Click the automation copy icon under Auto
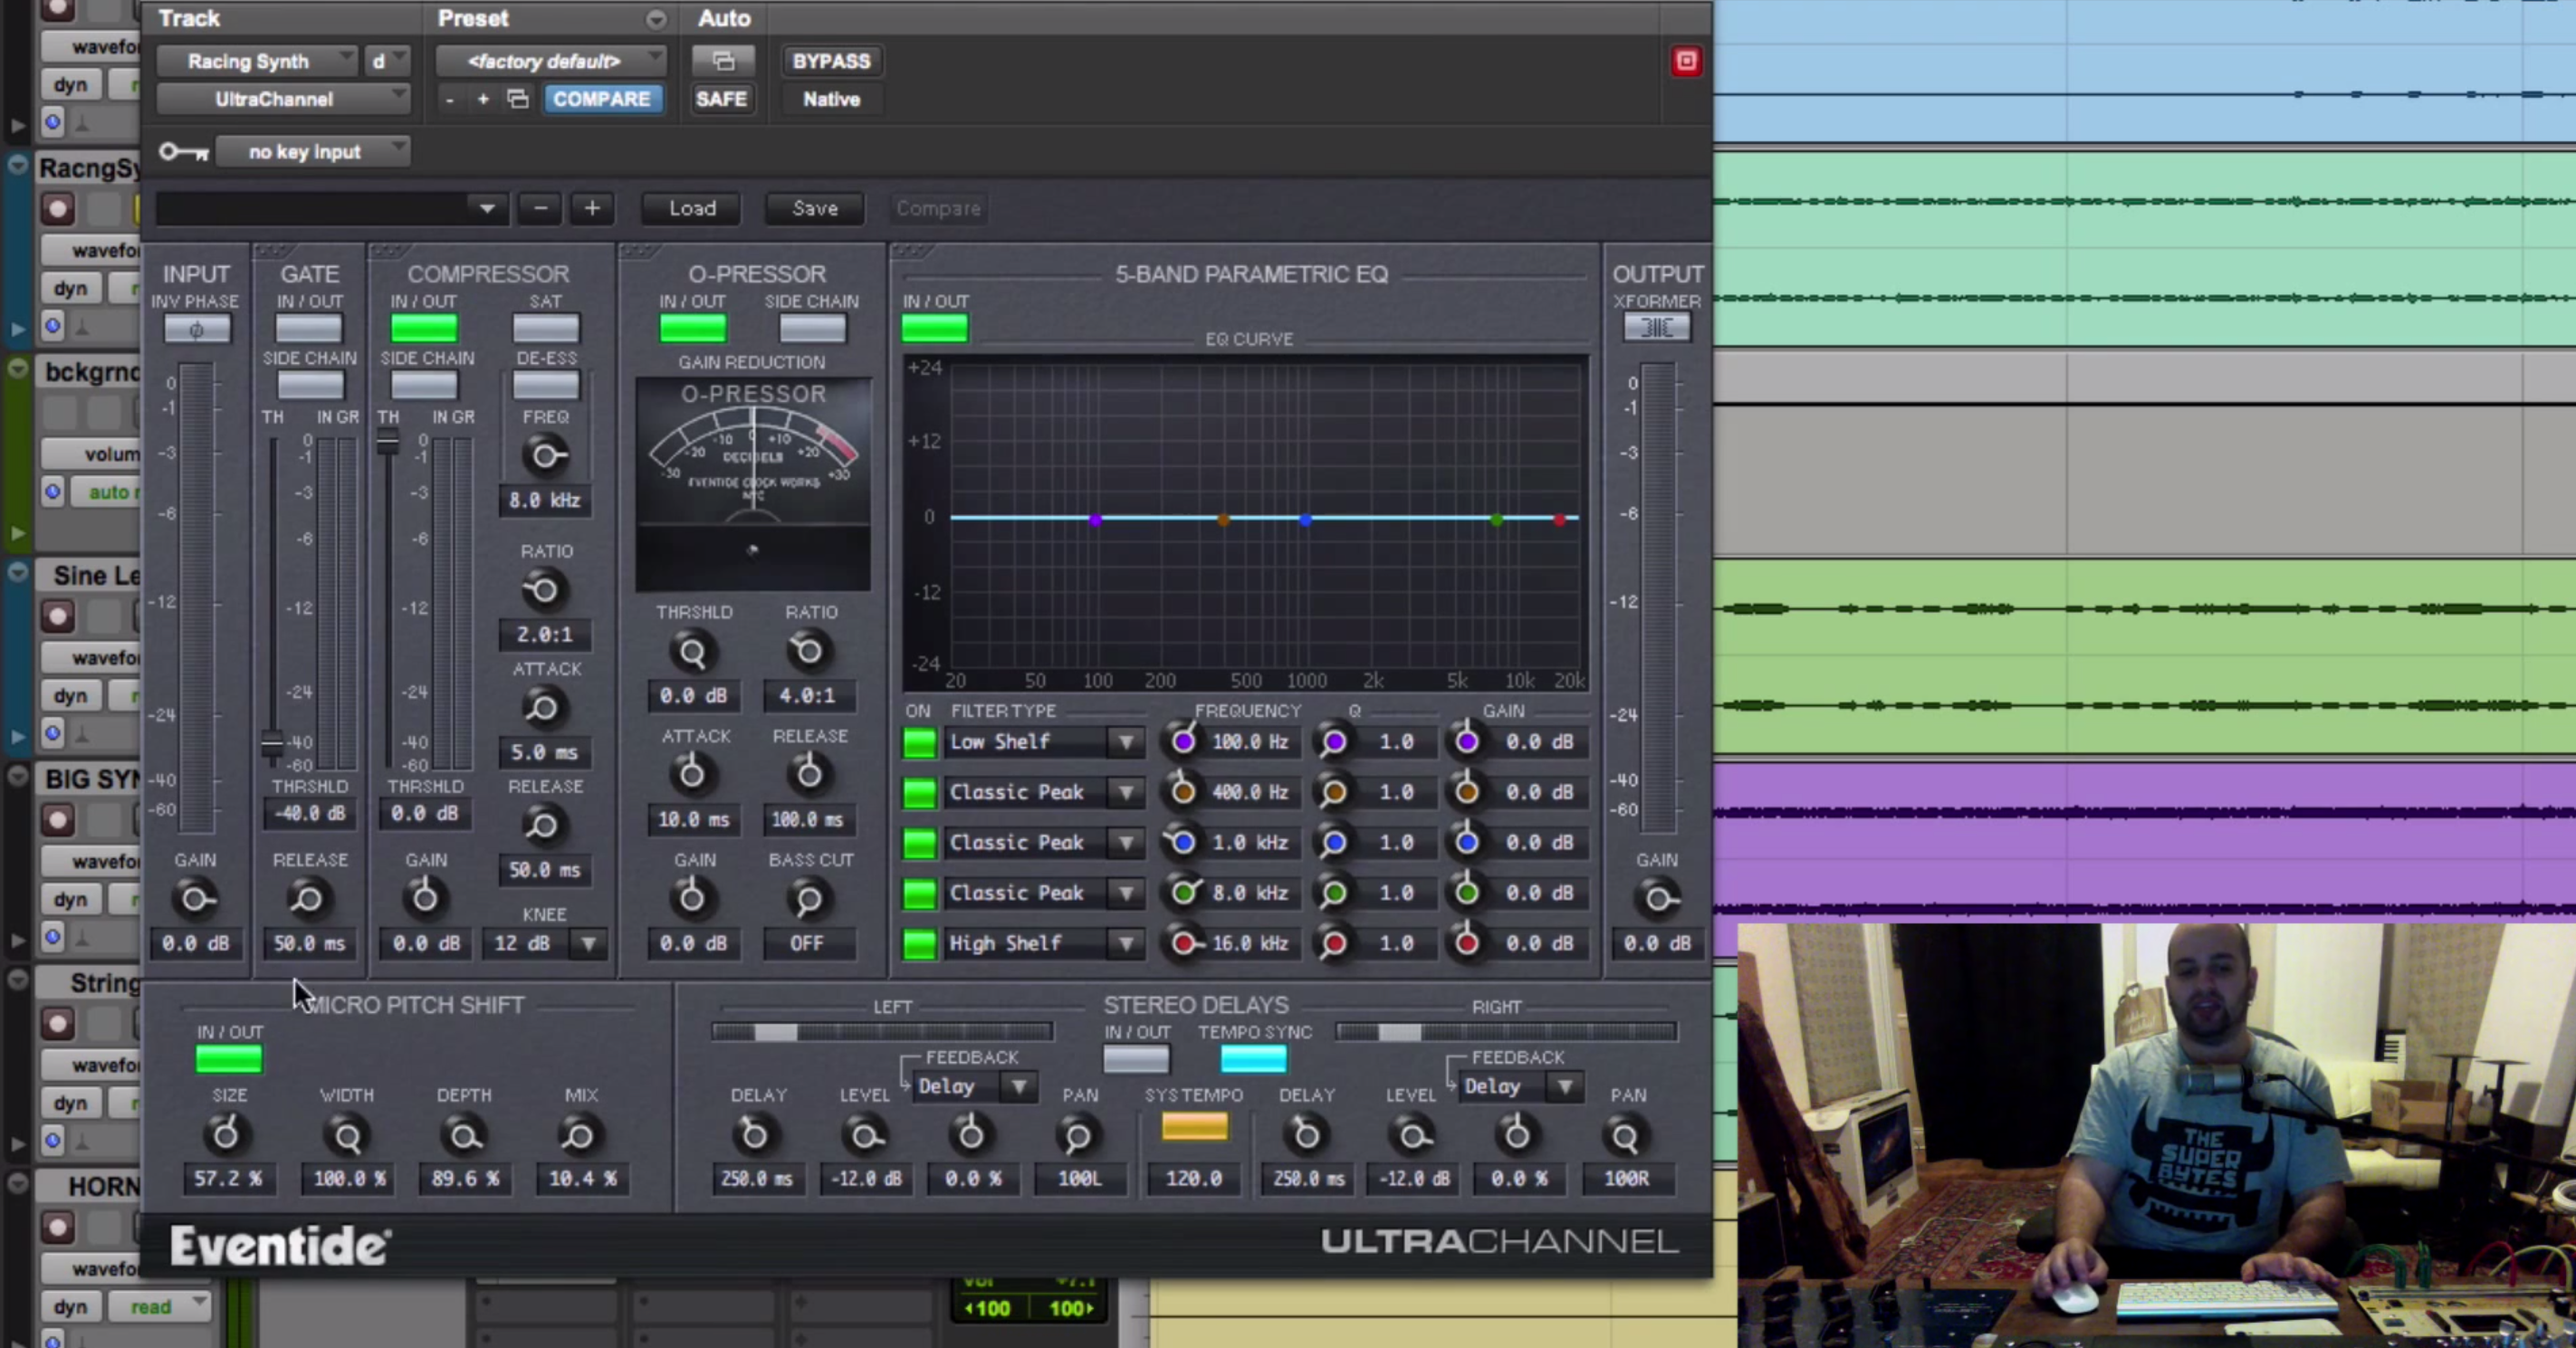This screenshot has height=1348, width=2576. tap(722, 61)
